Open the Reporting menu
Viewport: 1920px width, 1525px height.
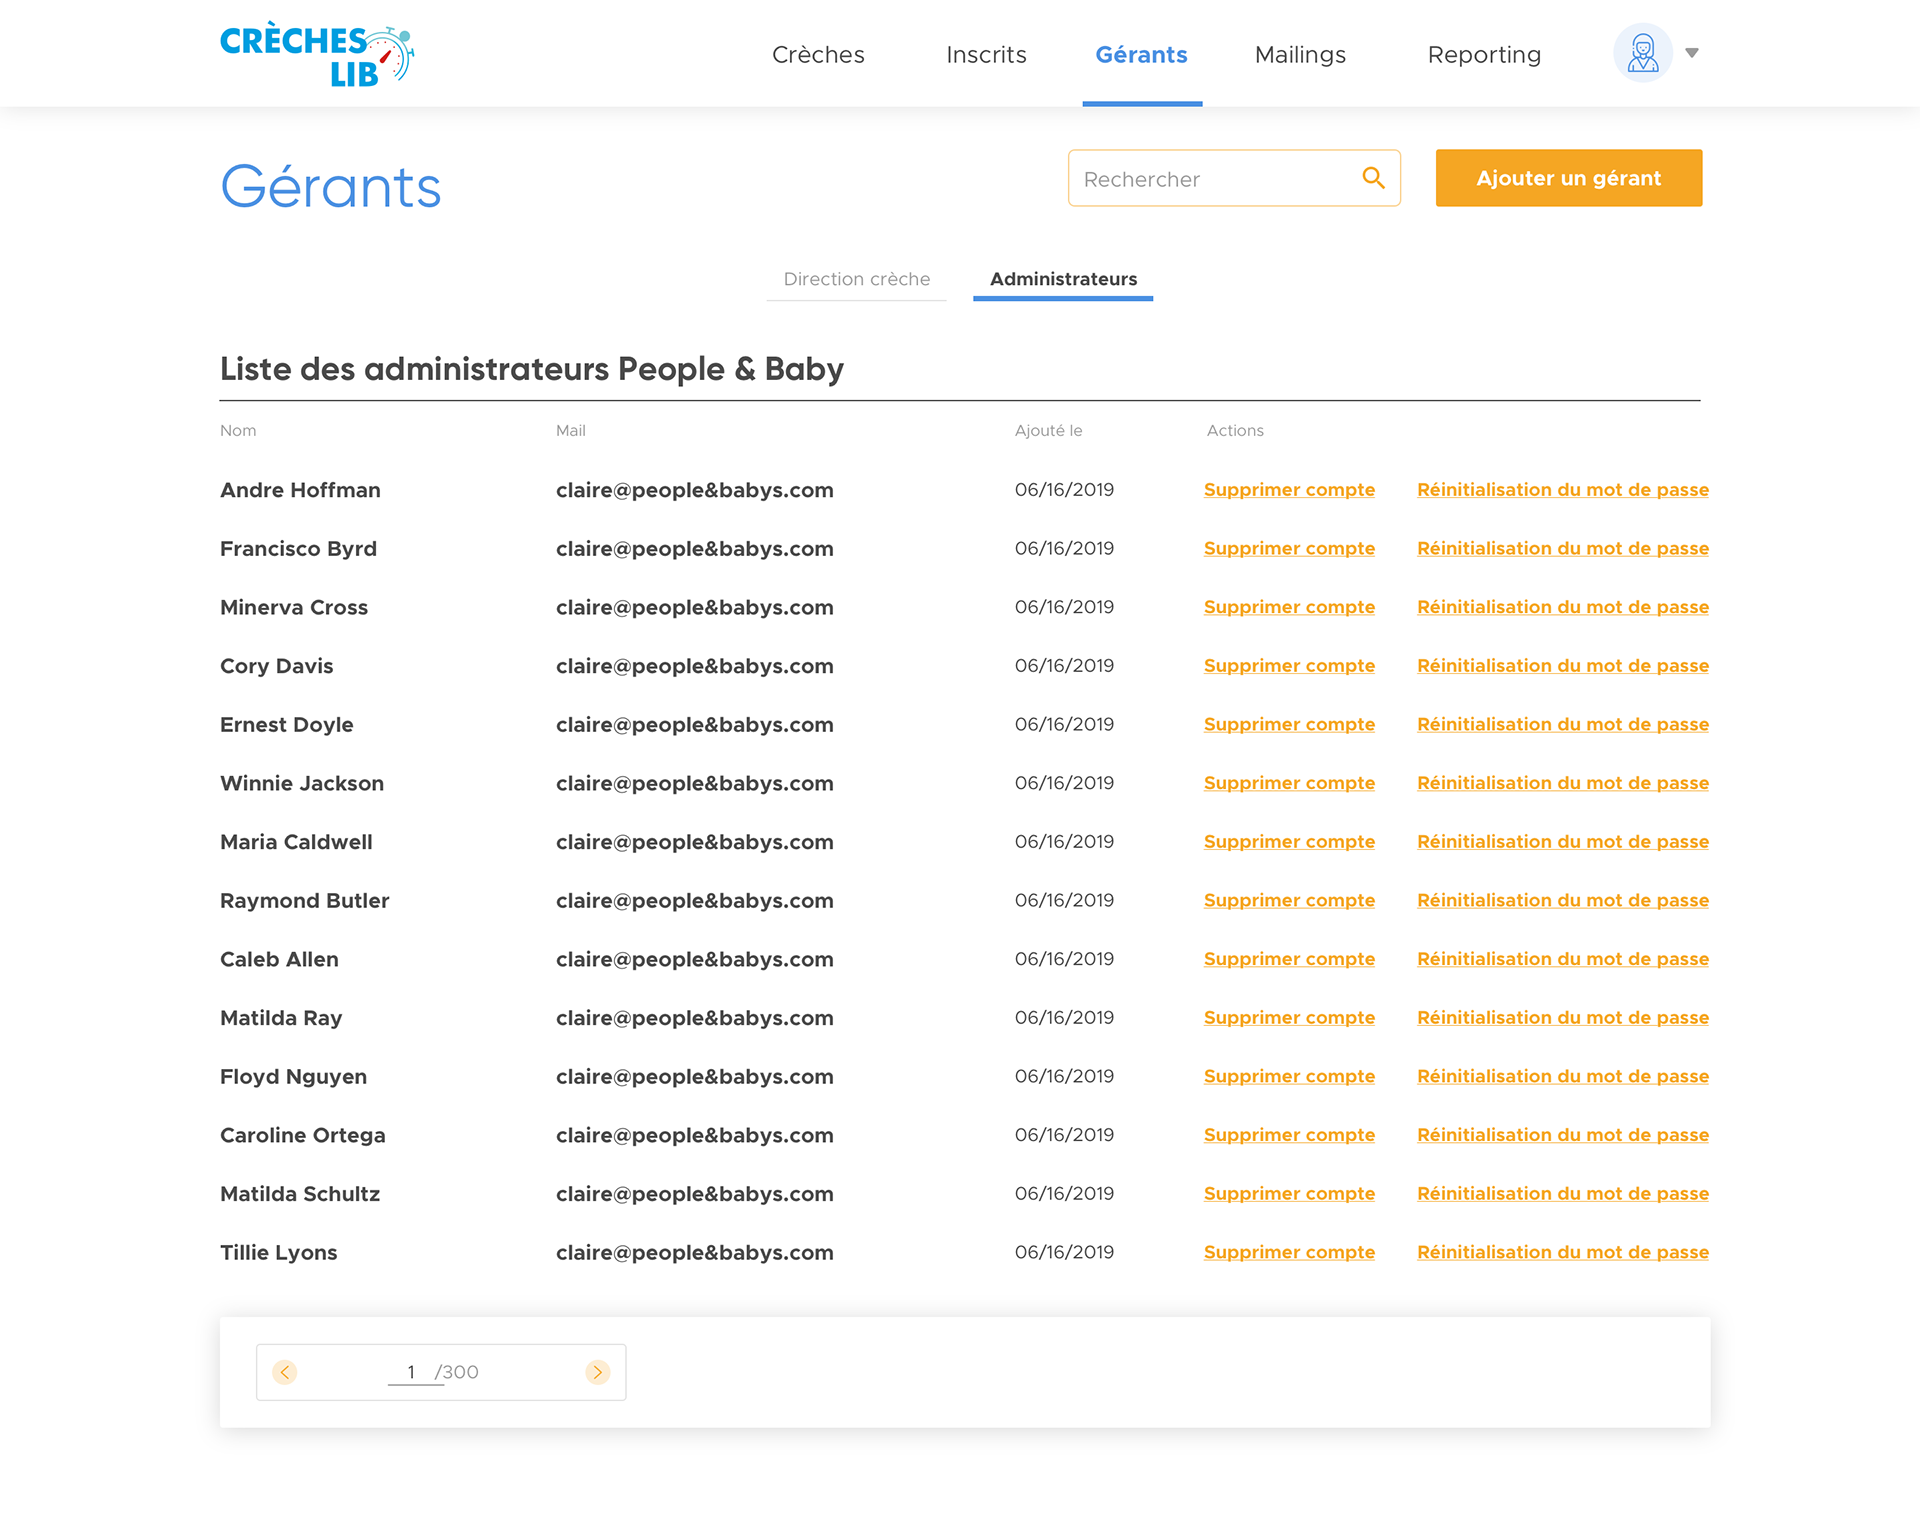[1484, 55]
